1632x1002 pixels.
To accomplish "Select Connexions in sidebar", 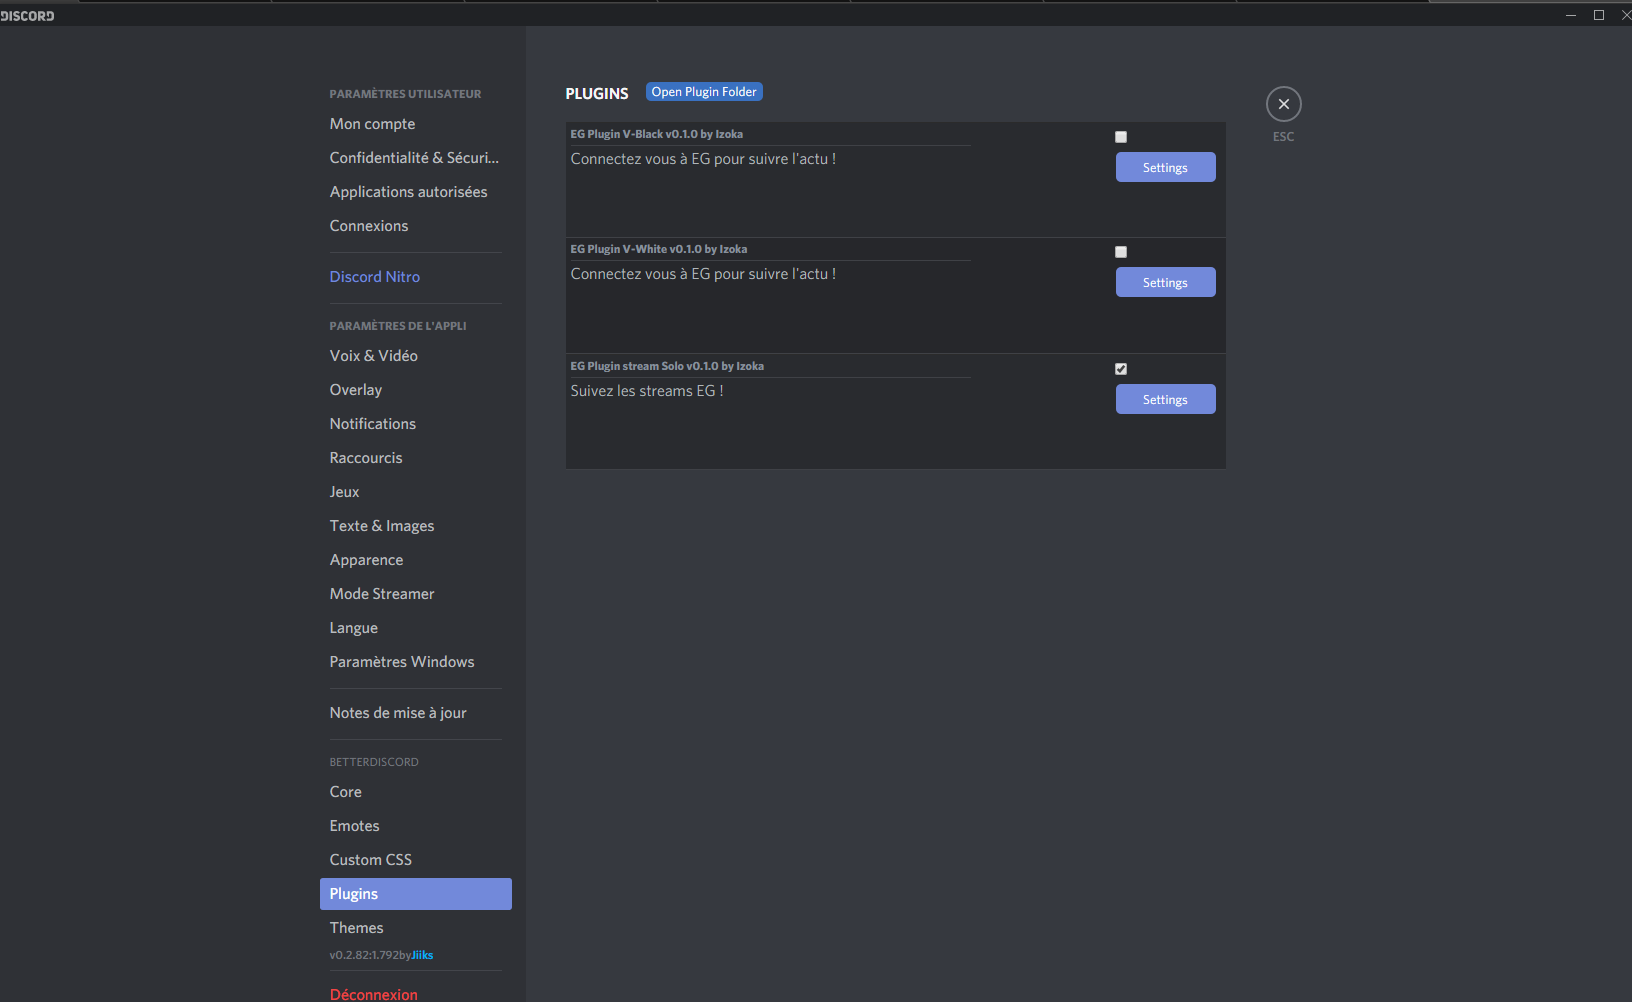I will coord(415,226).
